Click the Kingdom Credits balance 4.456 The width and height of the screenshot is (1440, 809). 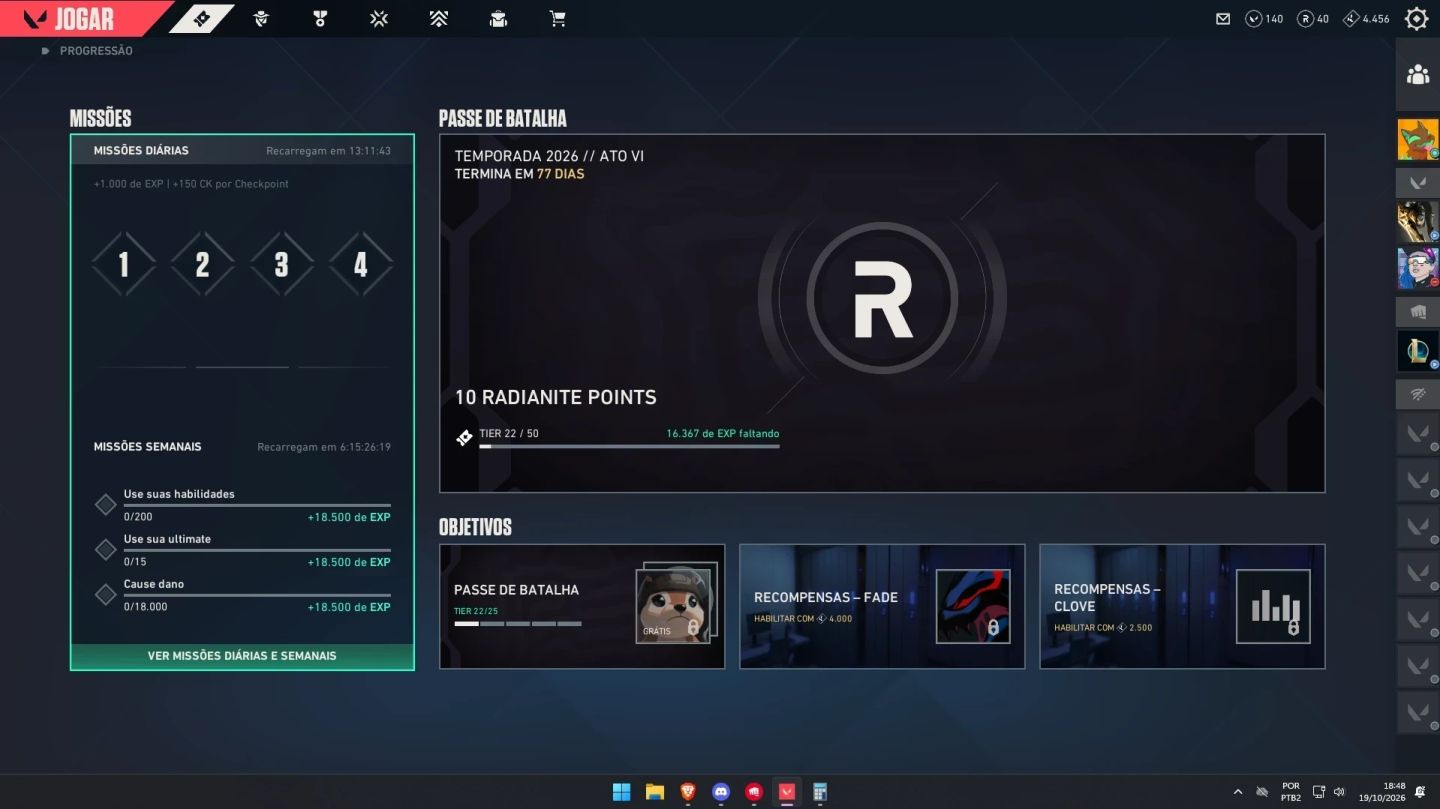1366,18
